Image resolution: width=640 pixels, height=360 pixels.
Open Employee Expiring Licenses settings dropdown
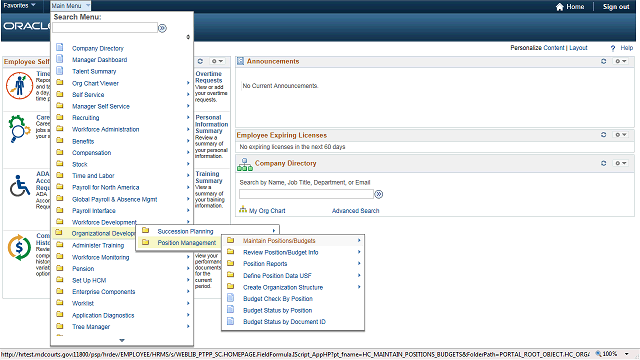(x=621, y=135)
